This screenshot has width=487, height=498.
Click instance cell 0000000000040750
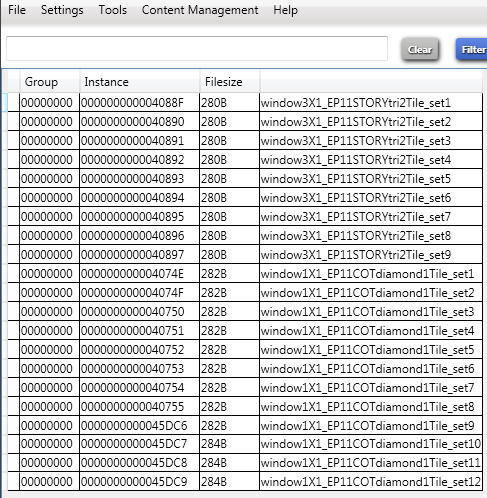140,312
